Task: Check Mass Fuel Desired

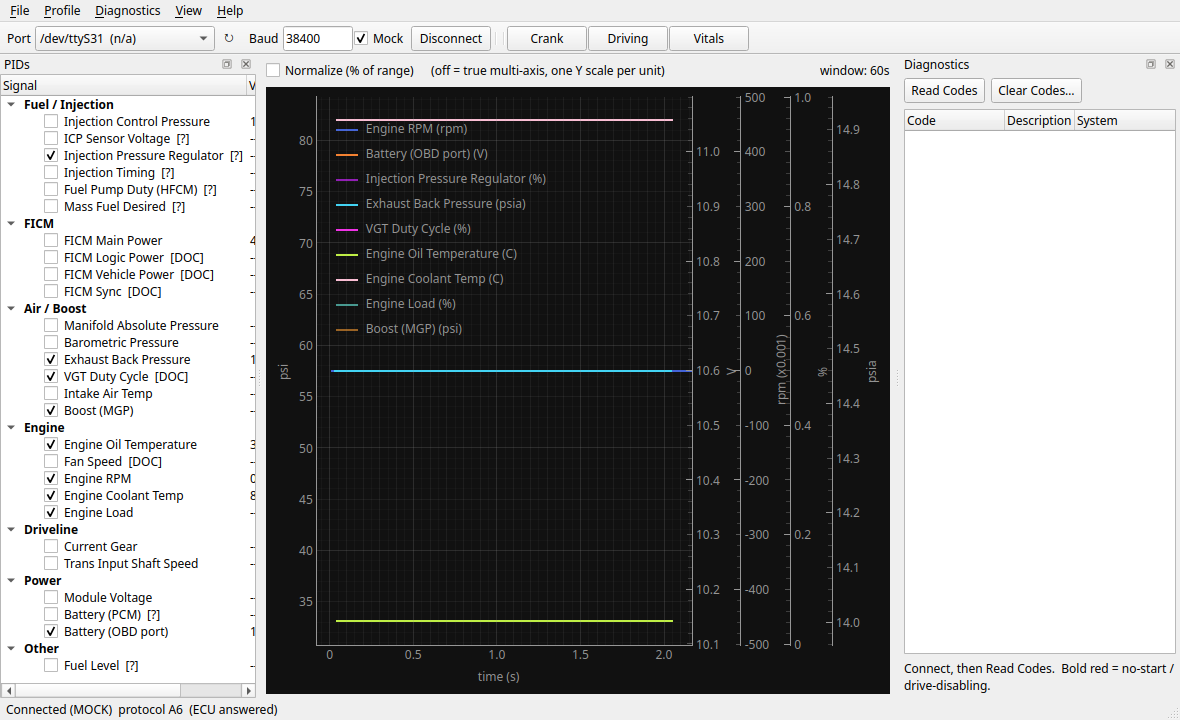Action: 51,206
